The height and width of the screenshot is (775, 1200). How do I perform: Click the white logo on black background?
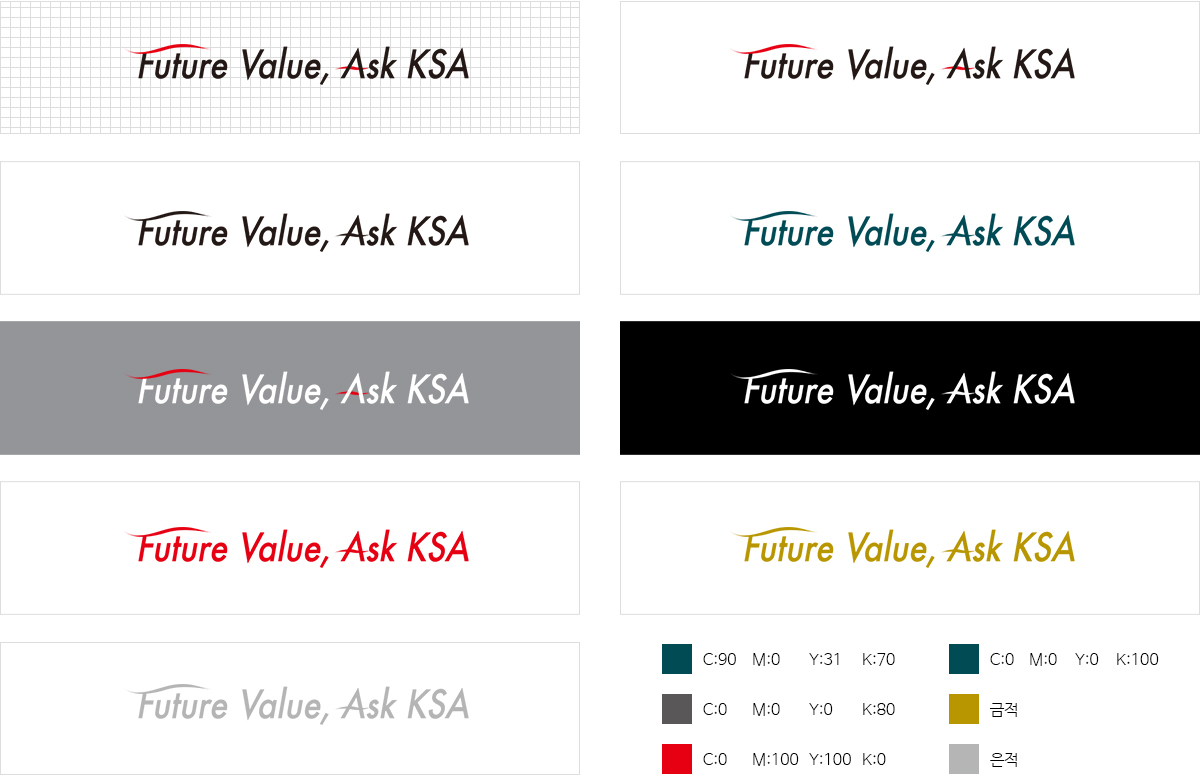(910, 388)
